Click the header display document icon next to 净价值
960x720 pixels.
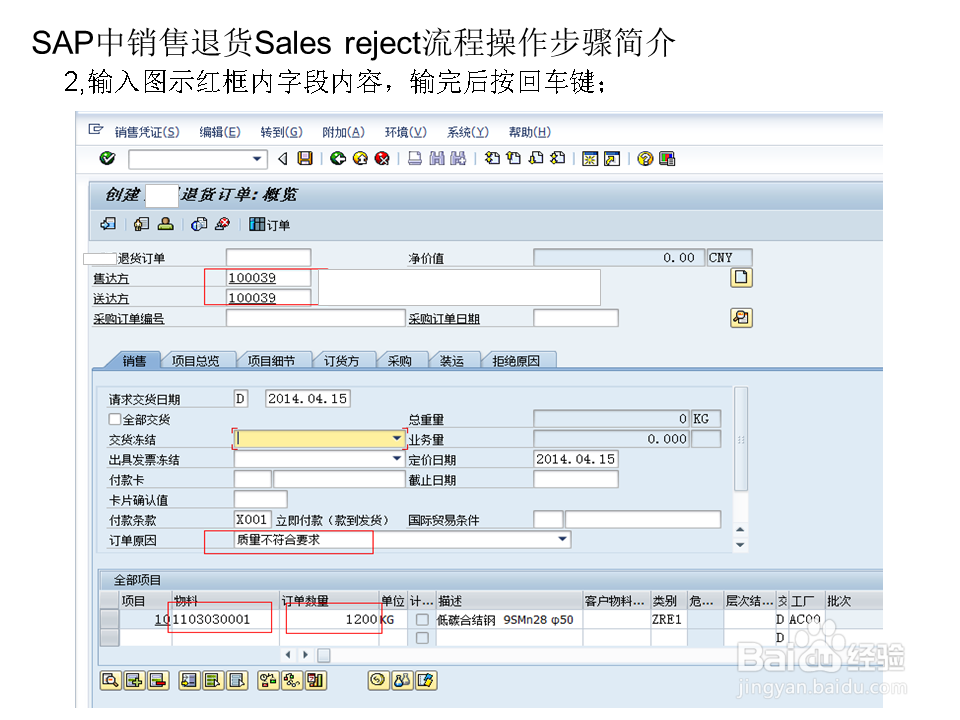click(741, 278)
